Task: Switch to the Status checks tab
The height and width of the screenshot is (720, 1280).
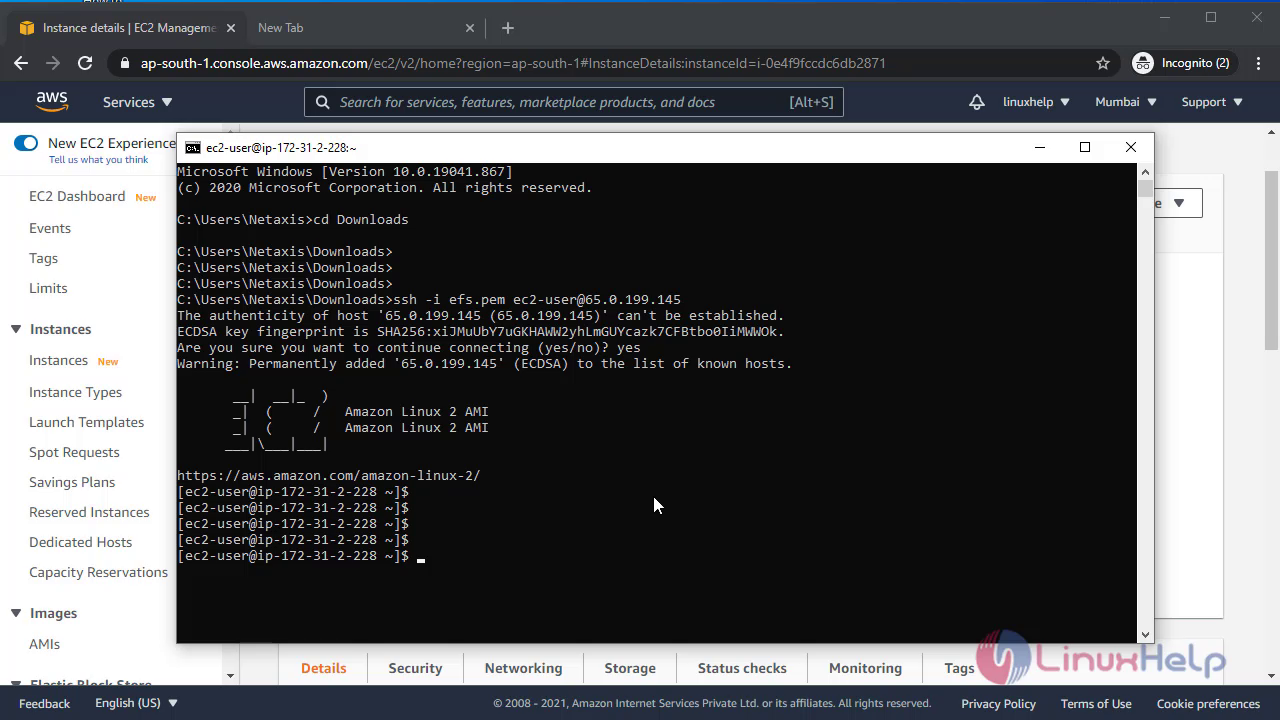Action: [x=742, y=668]
